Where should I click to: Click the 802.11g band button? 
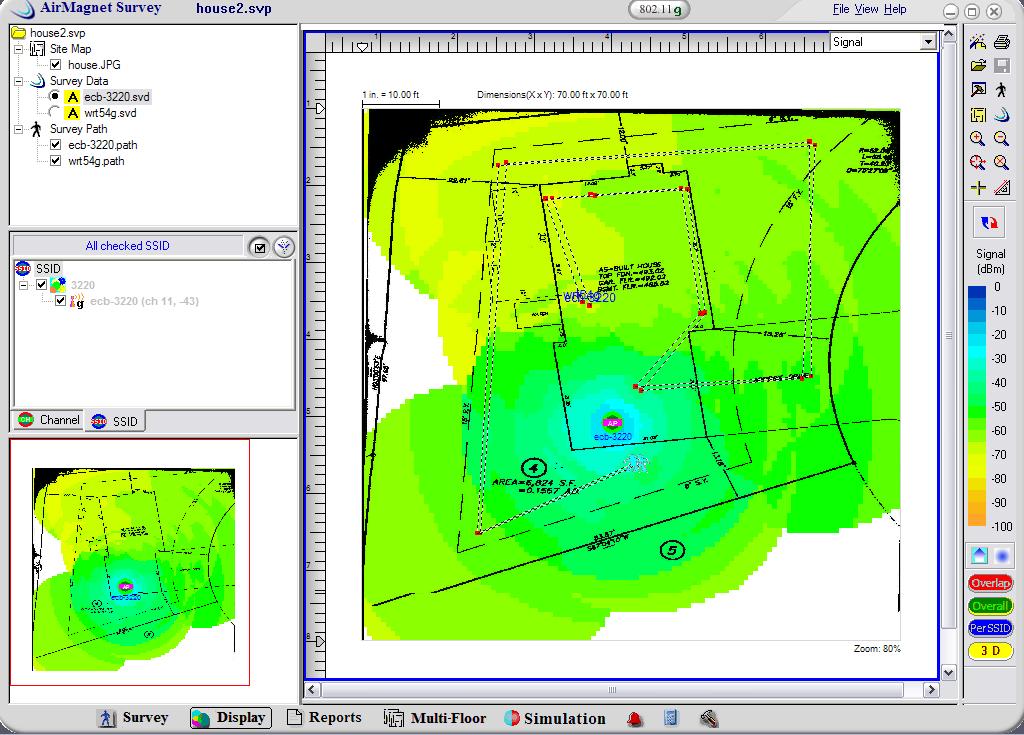point(659,9)
